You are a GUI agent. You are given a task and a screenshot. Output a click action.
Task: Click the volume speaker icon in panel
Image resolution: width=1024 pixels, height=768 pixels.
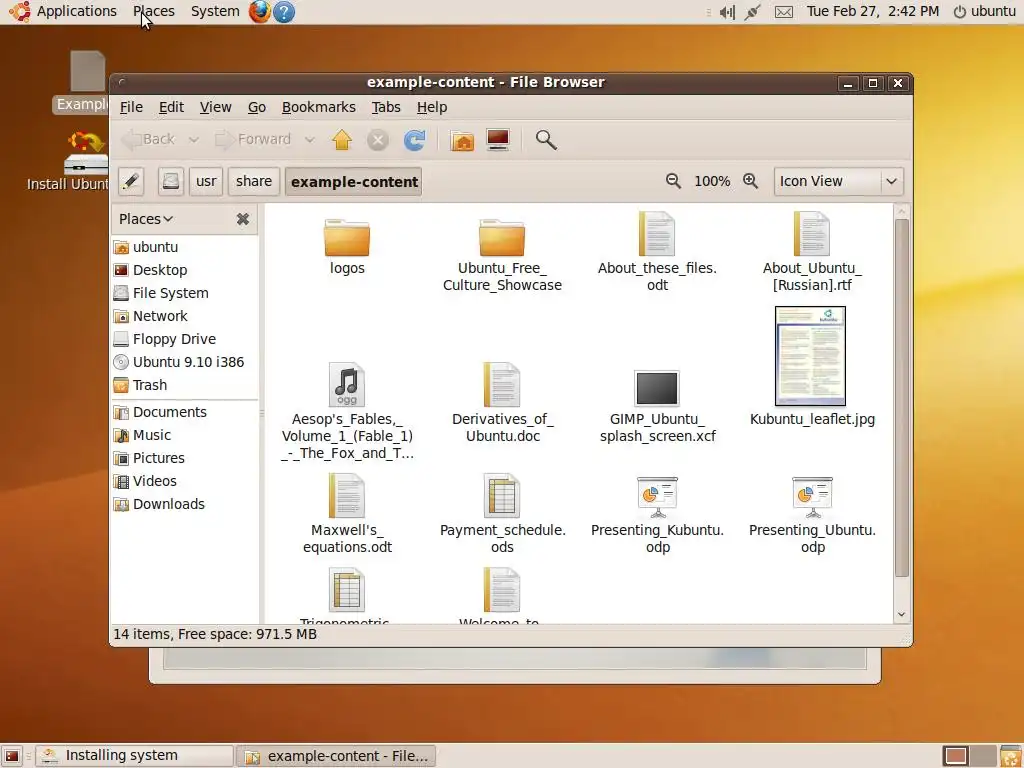(727, 12)
